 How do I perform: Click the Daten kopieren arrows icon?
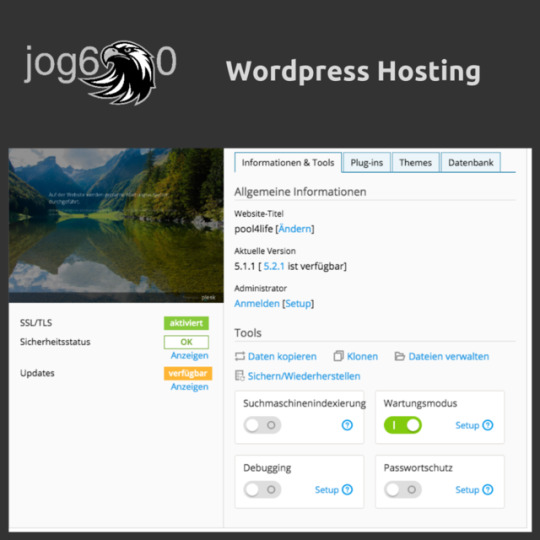tap(240, 356)
